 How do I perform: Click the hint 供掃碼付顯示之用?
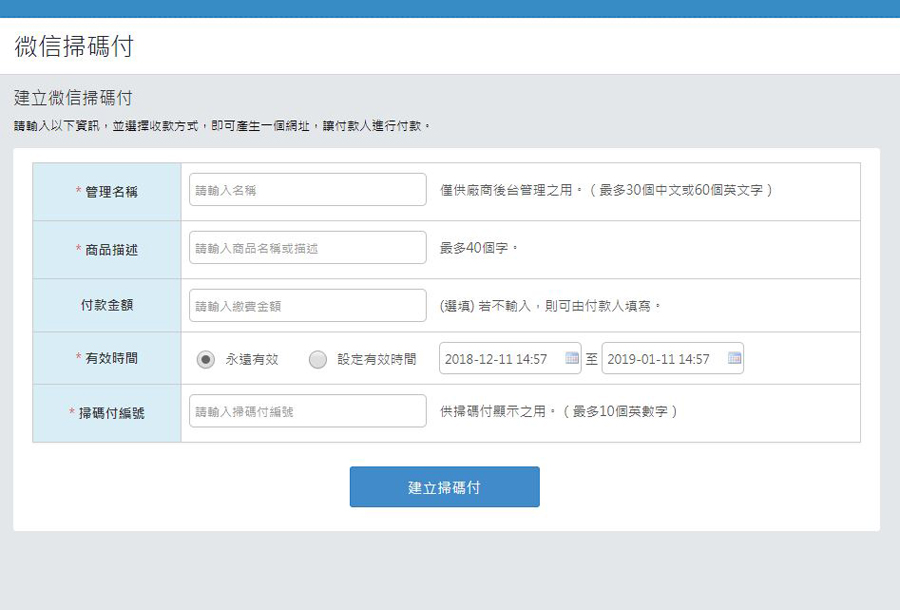[497, 411]
